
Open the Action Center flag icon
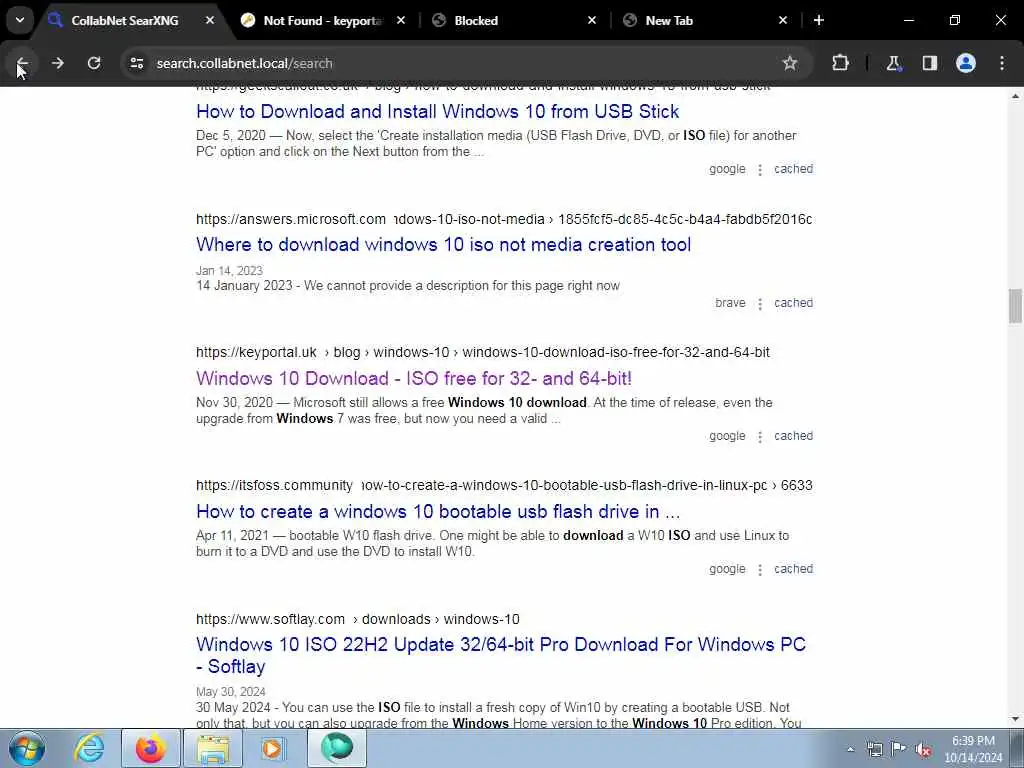[x=899, y=749]
